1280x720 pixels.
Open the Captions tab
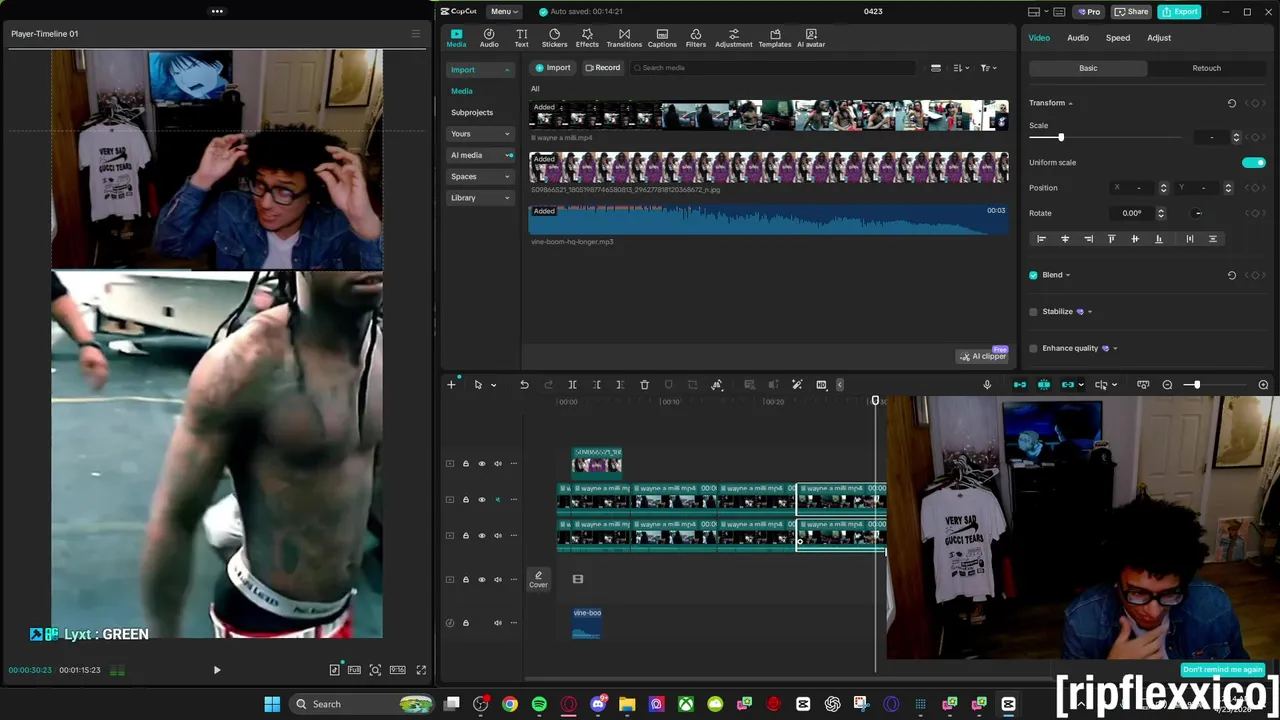pos(662,38)
